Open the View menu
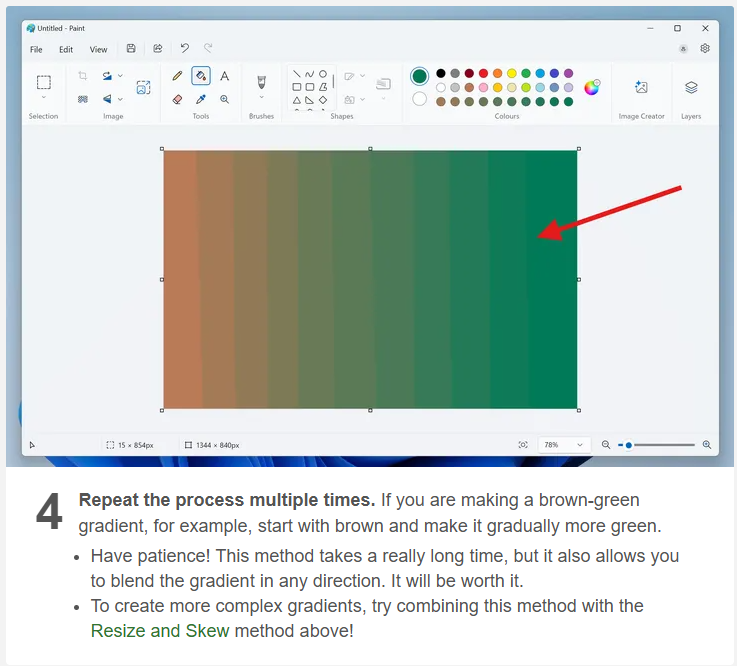This screenshot has height=666, width=737. (x=98, y=49)
